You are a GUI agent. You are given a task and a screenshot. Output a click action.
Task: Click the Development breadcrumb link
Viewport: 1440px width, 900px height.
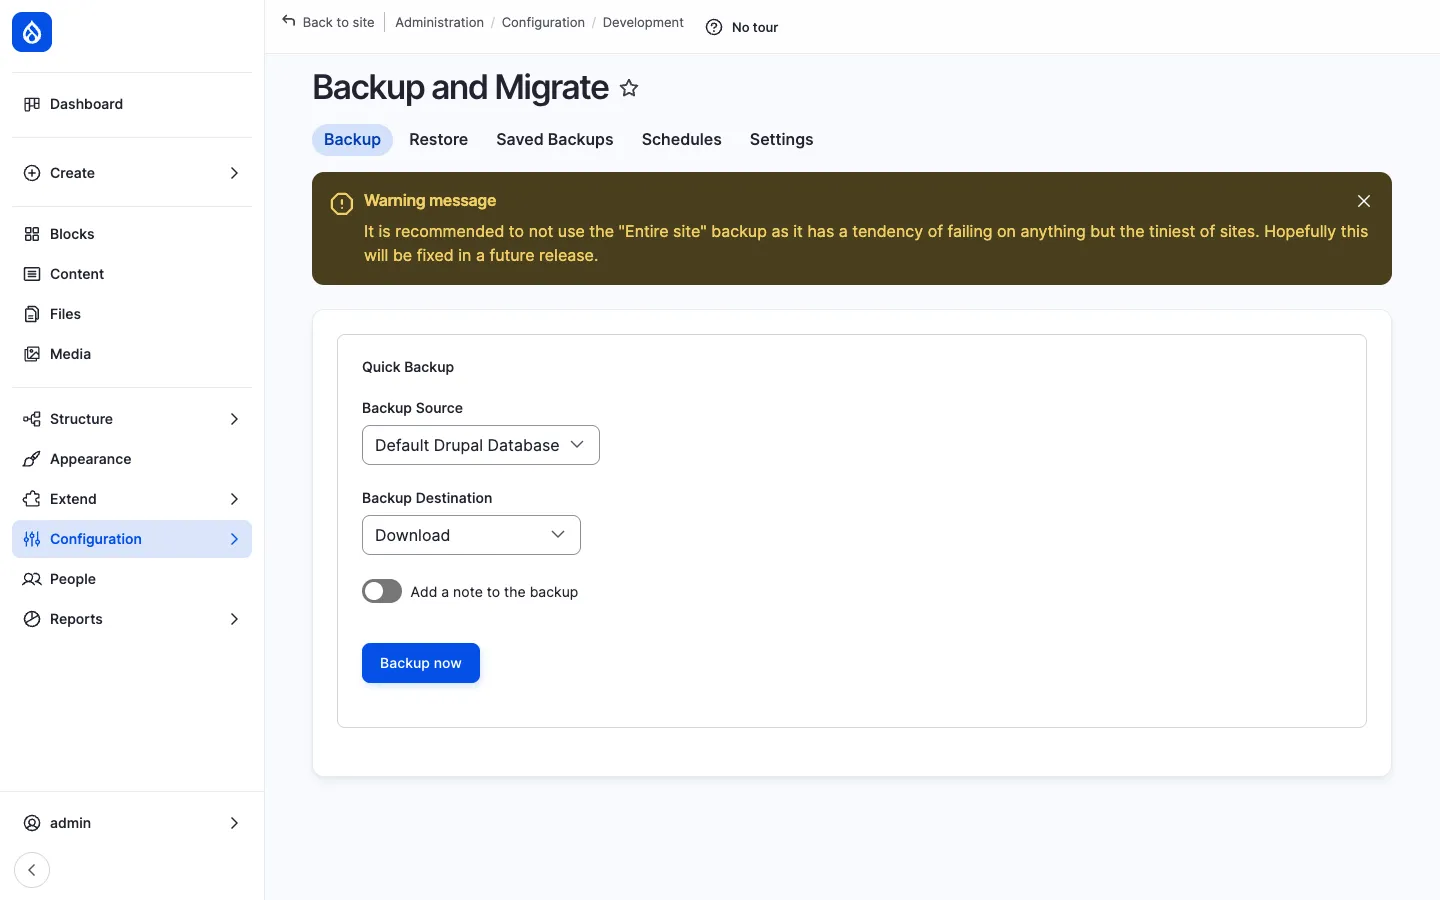tap(643, 22)
